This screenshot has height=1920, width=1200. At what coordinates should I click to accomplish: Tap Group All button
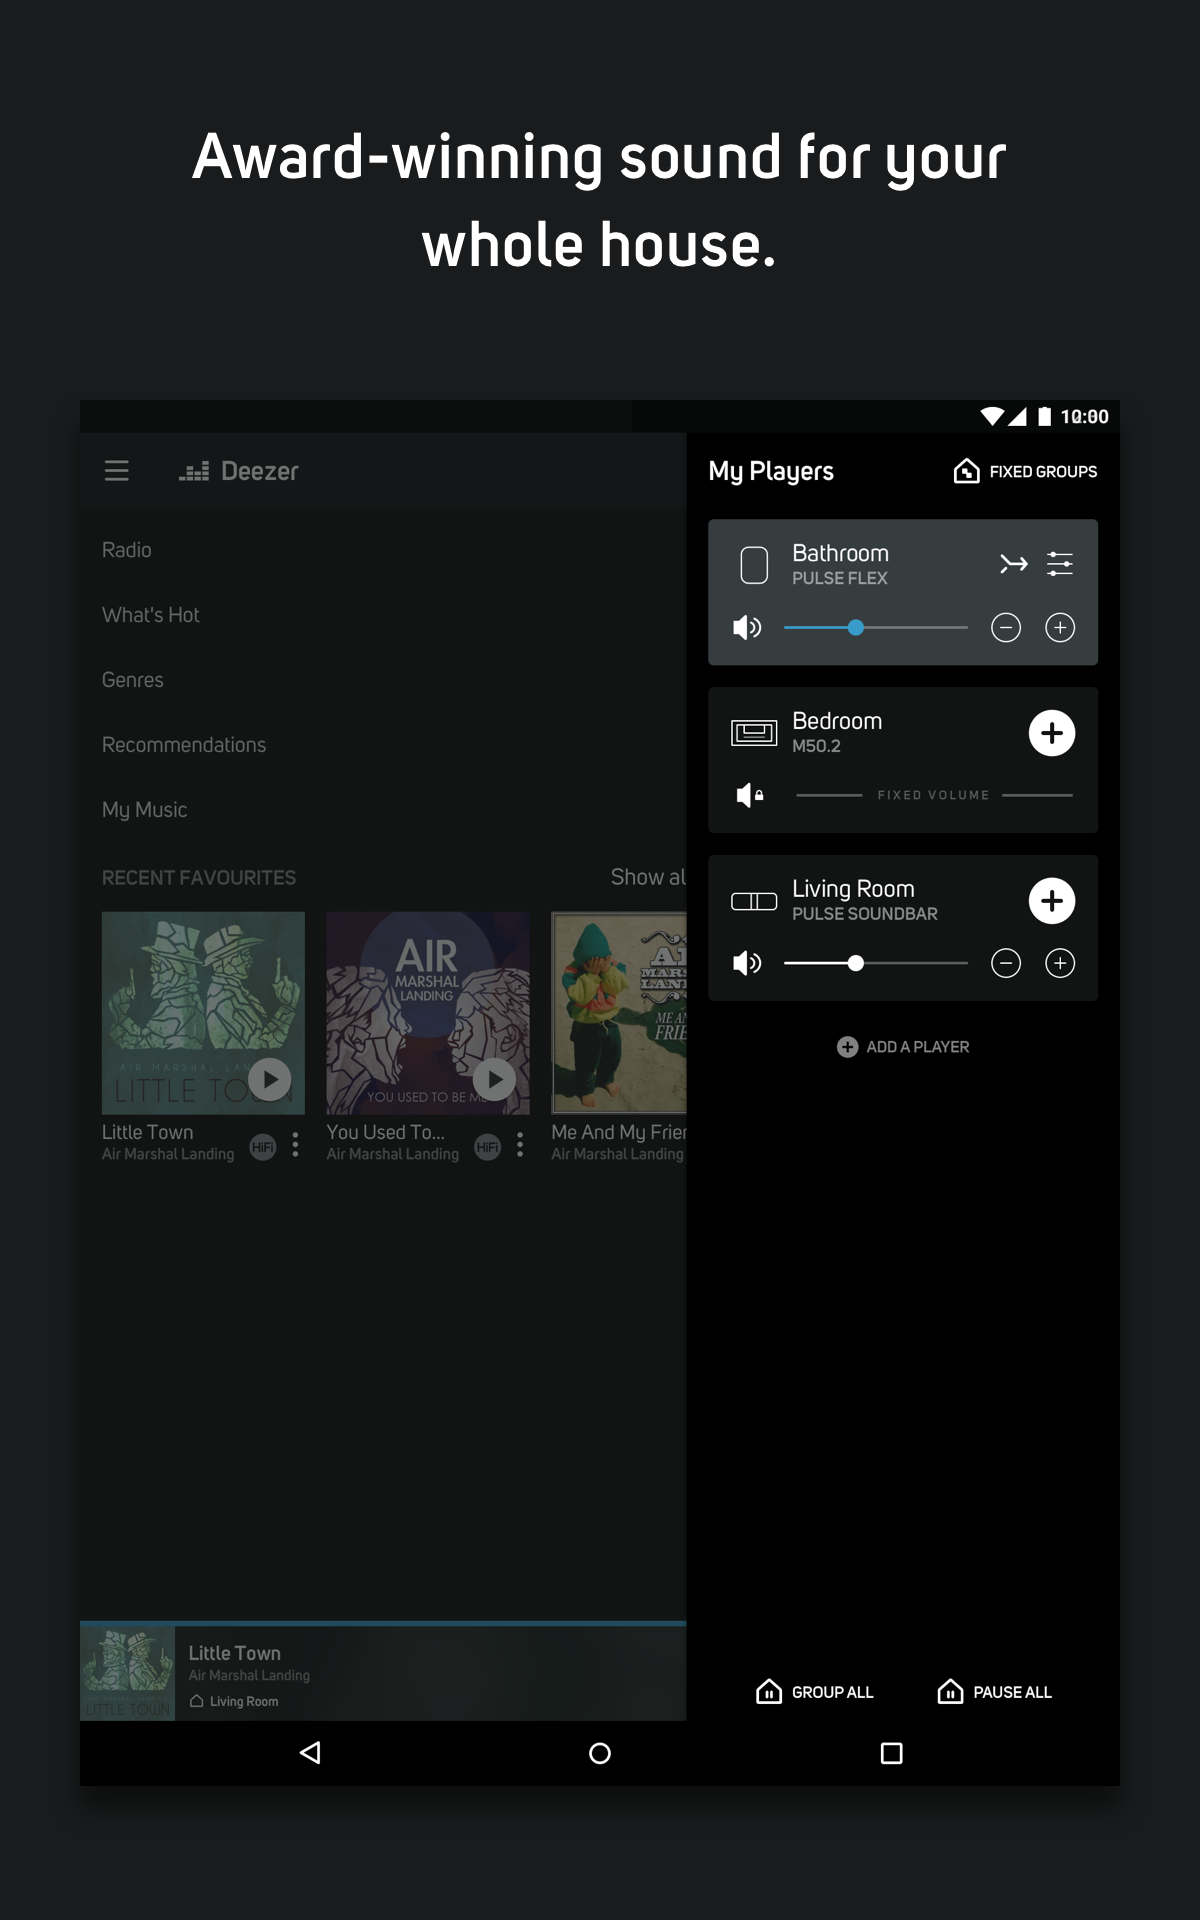(814, 1691)
